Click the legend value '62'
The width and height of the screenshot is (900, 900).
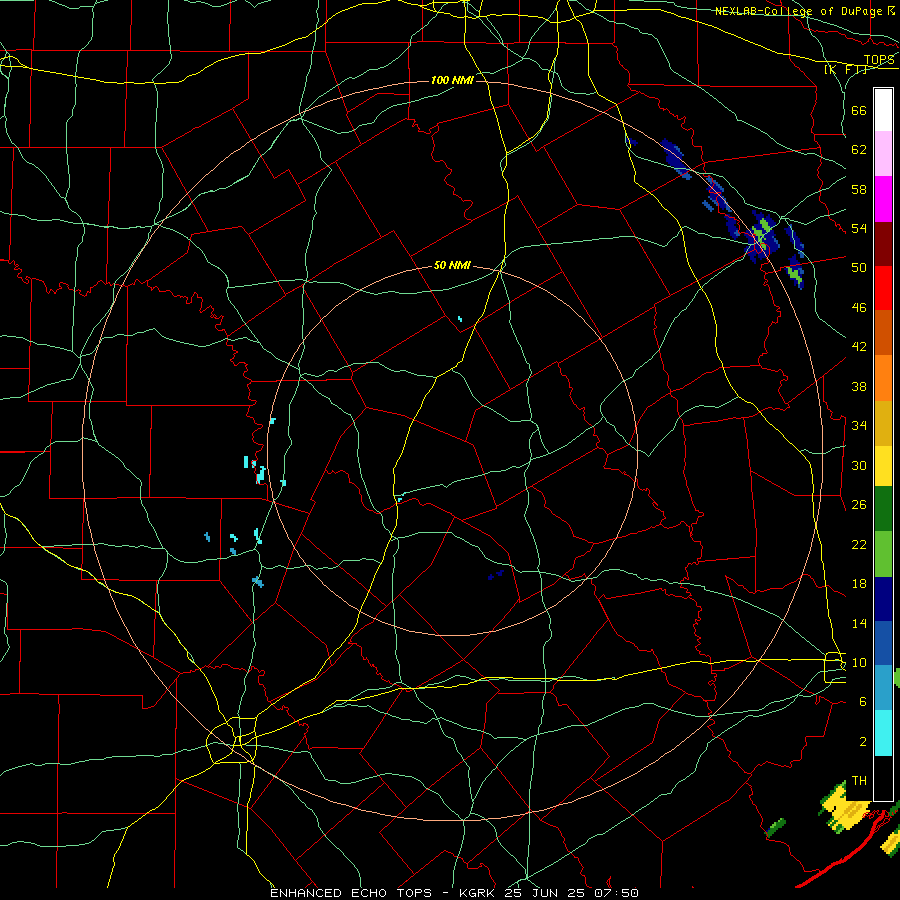tap(859, 149)
